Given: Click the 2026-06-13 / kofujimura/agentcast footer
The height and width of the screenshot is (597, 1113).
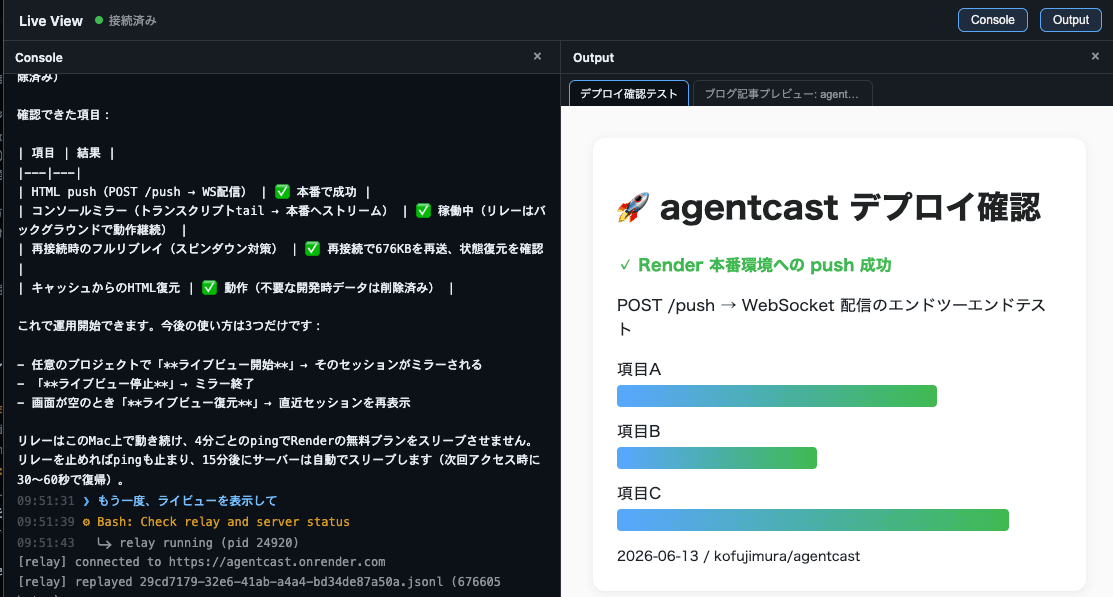Looking at the screenshot, I should point(738,556).
